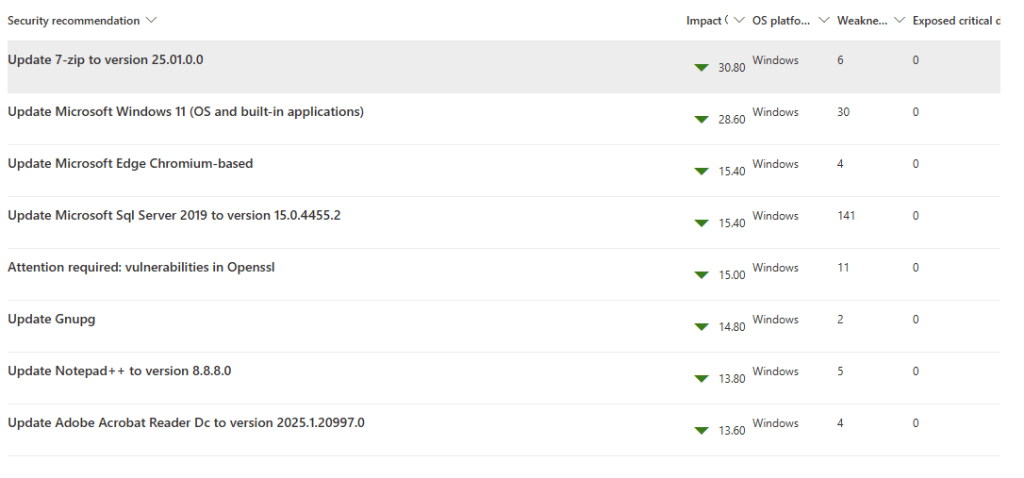Click the green impact arrow for 7-zip
Image resolution: width=1024 pixels, height=478 pixels.
701,68
